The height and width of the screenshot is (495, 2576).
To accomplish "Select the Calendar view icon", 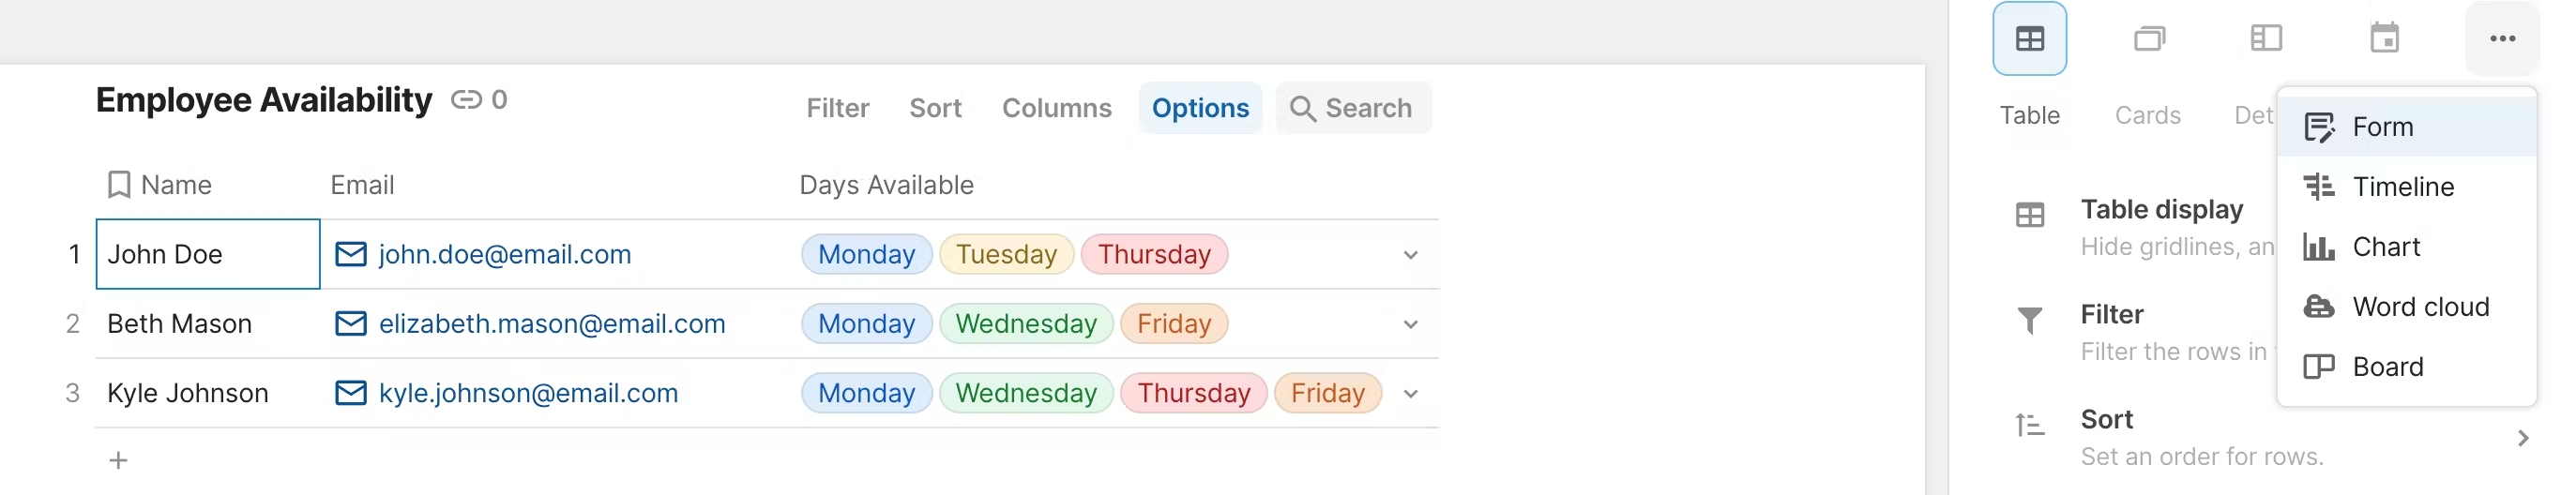I will pyautogui.click(x=2384, y=39).
